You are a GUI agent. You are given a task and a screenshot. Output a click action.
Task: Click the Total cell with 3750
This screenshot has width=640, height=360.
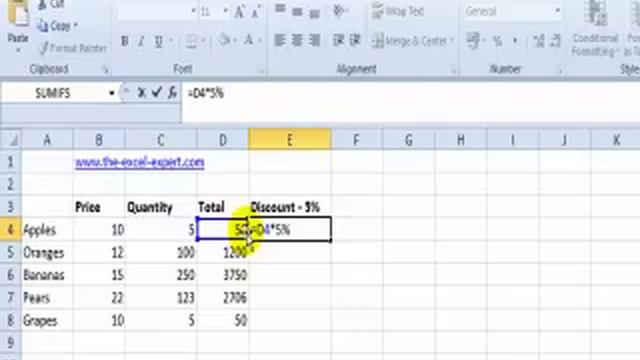point(223,275)
